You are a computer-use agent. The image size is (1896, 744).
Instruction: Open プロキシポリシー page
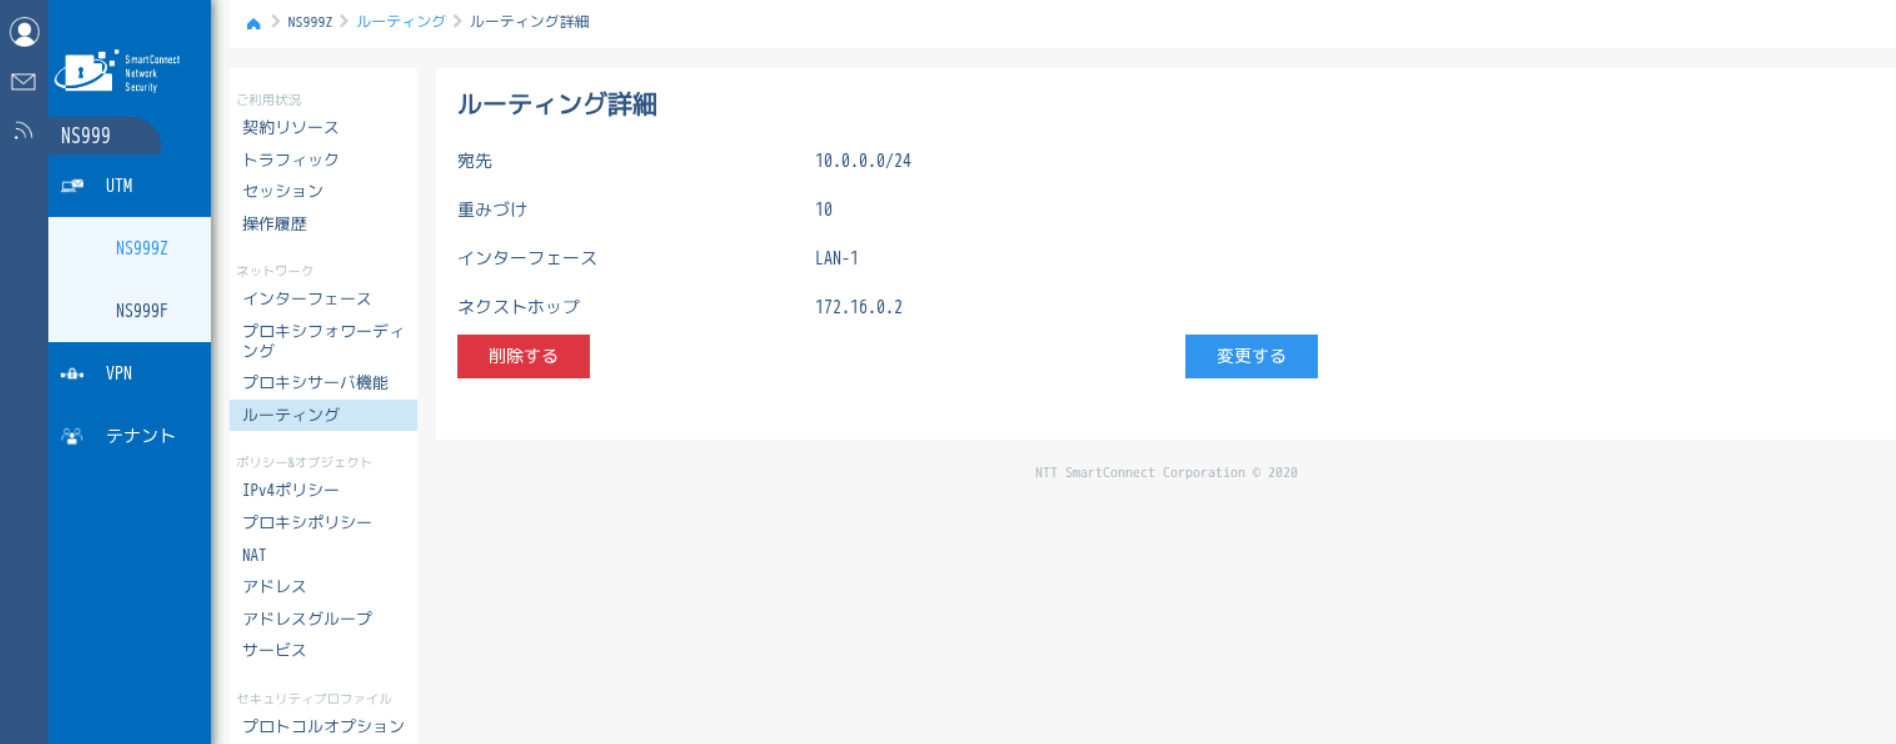[307, 523]
